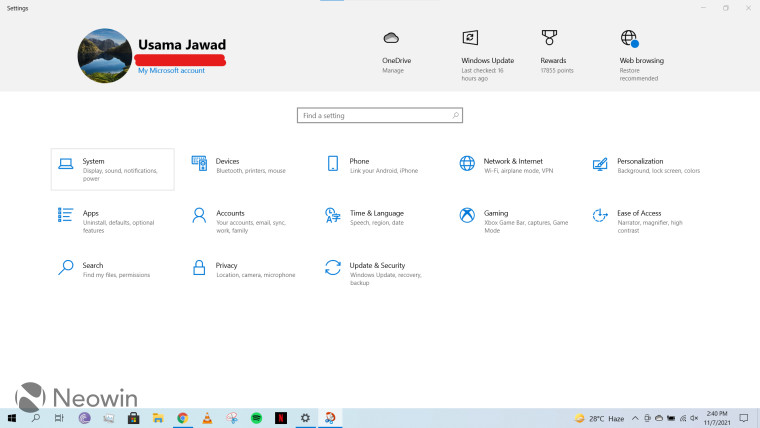This screenshot has width=760, height=428.
Task: Open Accounts person icon
Action: click(x=199, y=215)
